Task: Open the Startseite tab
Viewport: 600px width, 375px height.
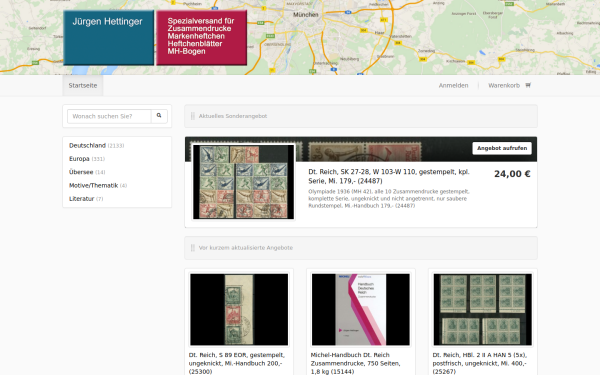Action: 83,85
